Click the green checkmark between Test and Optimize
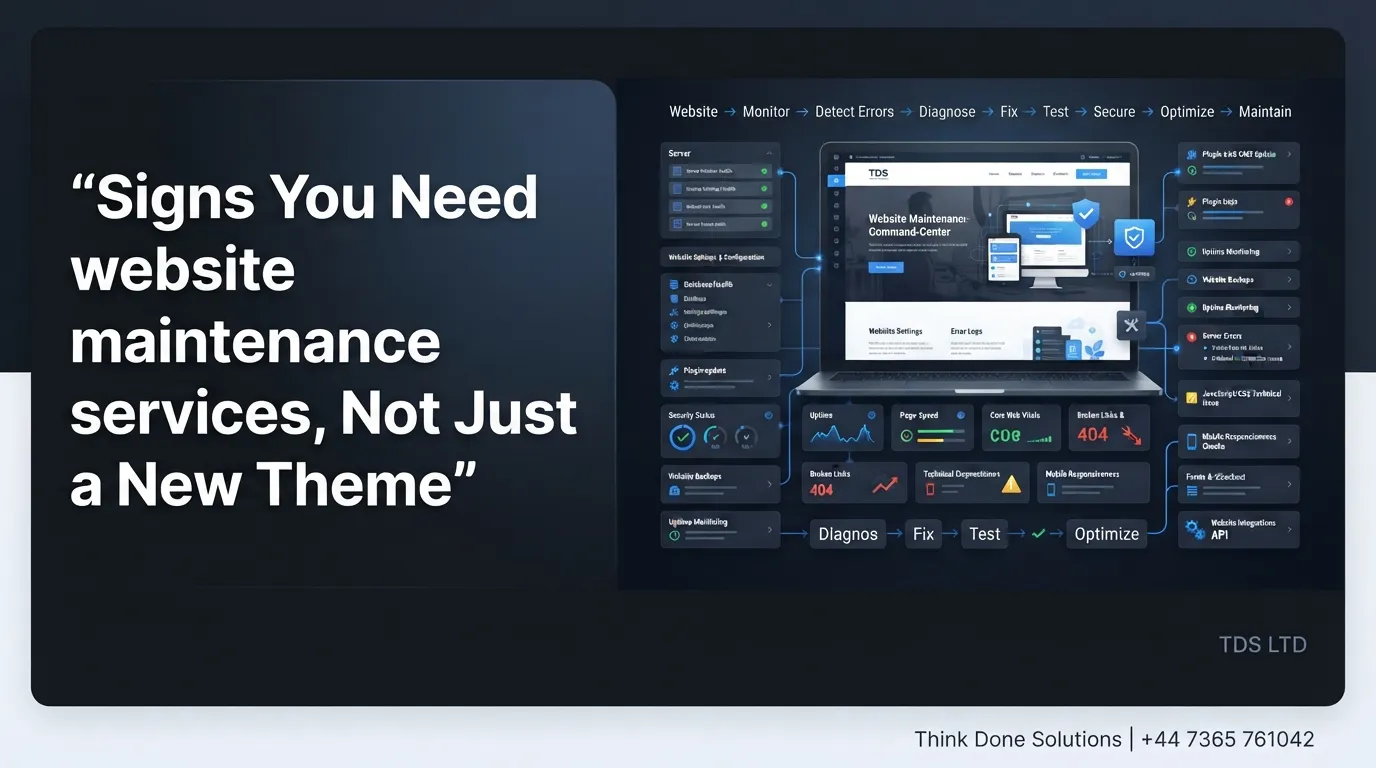The height and width of the screenshot is (768, 1376). tap(1038, 534)
